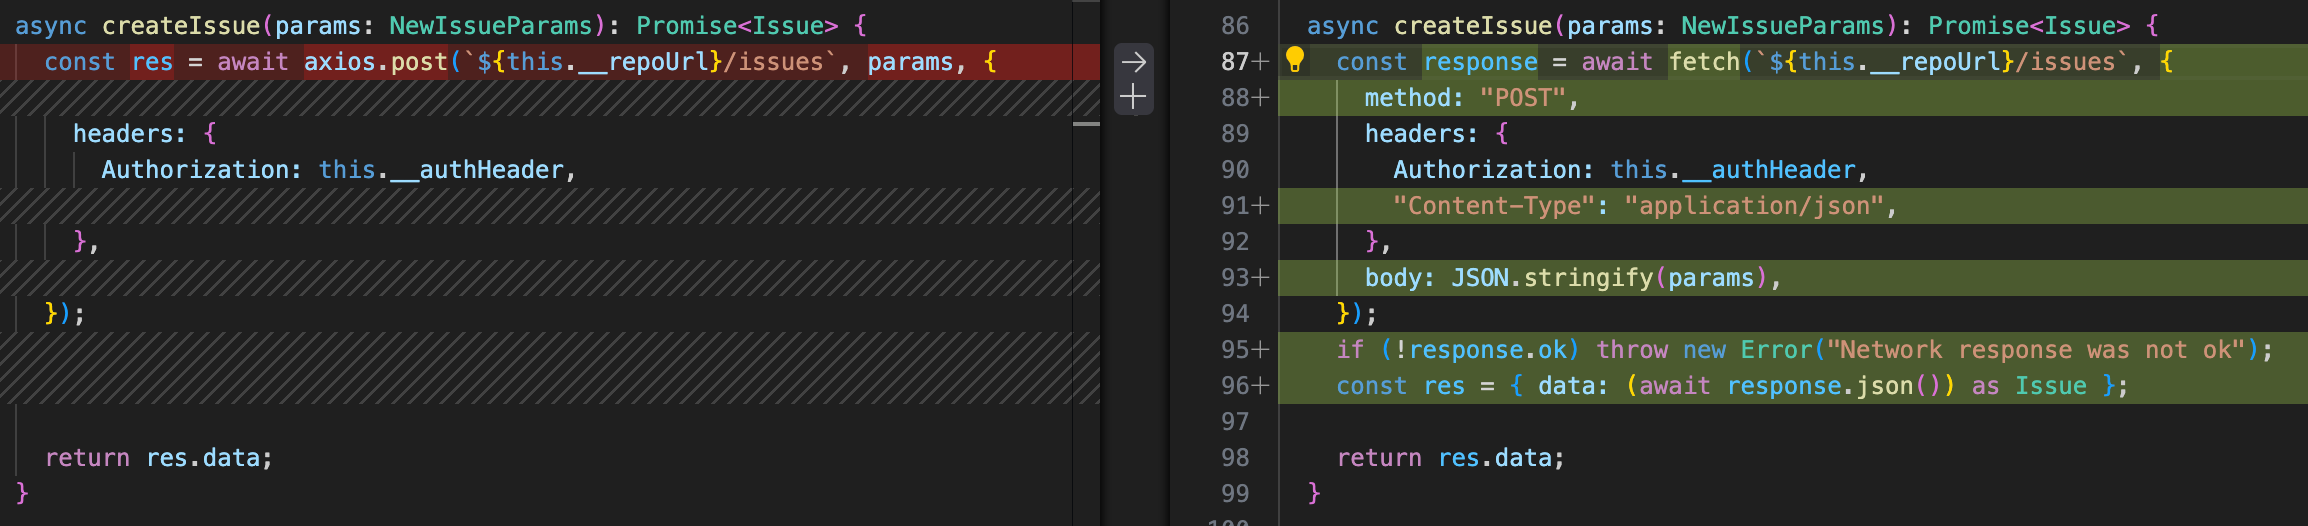Click NewIssueParams in the original pane signature

(x=491, y=26)
